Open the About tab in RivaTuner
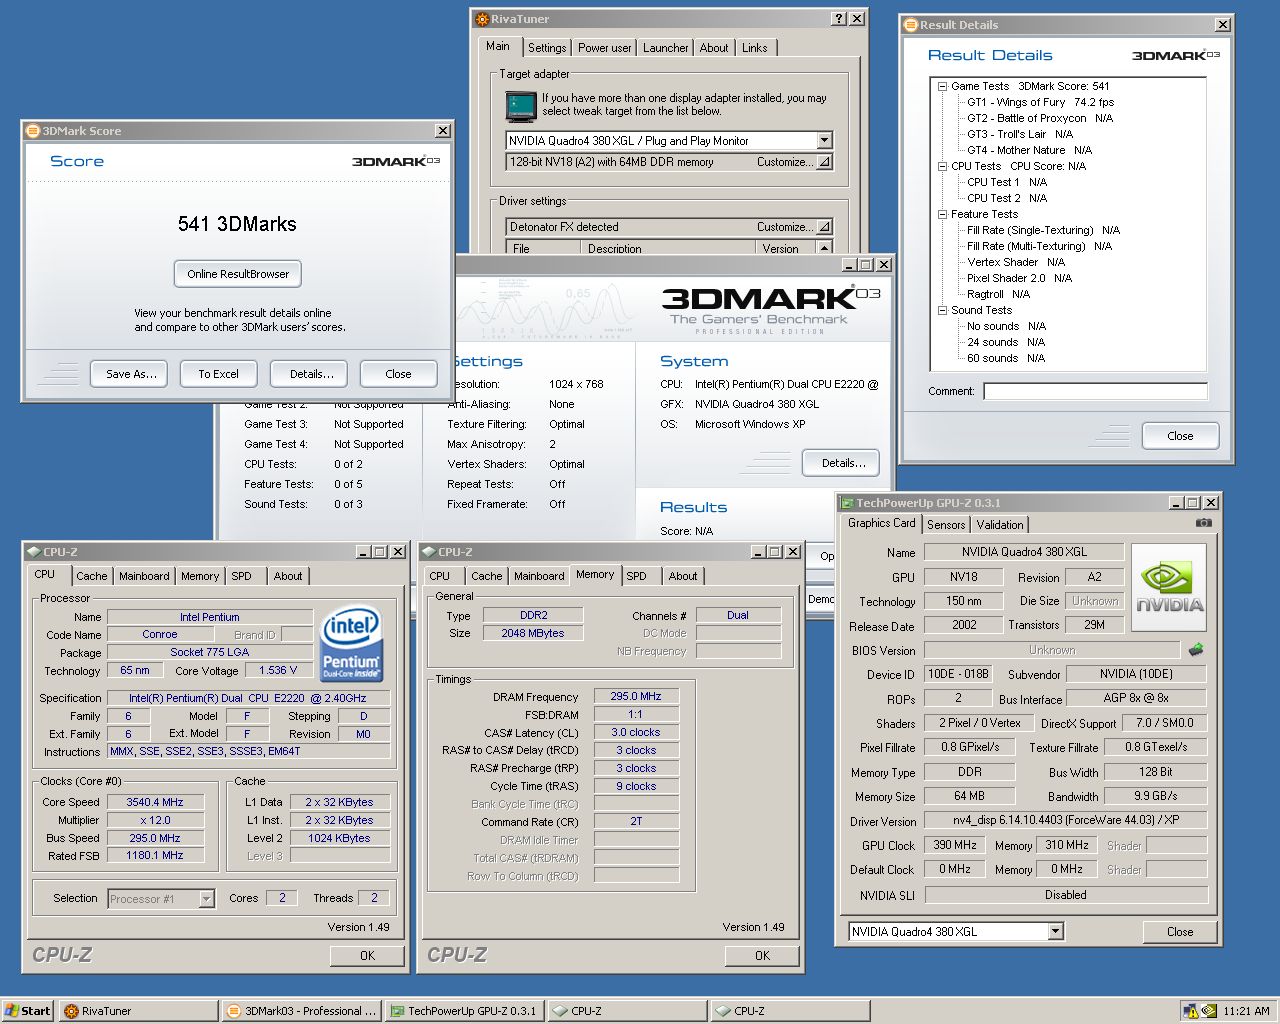Viewport: 1280px width, 1024px height. coord(714,48)
